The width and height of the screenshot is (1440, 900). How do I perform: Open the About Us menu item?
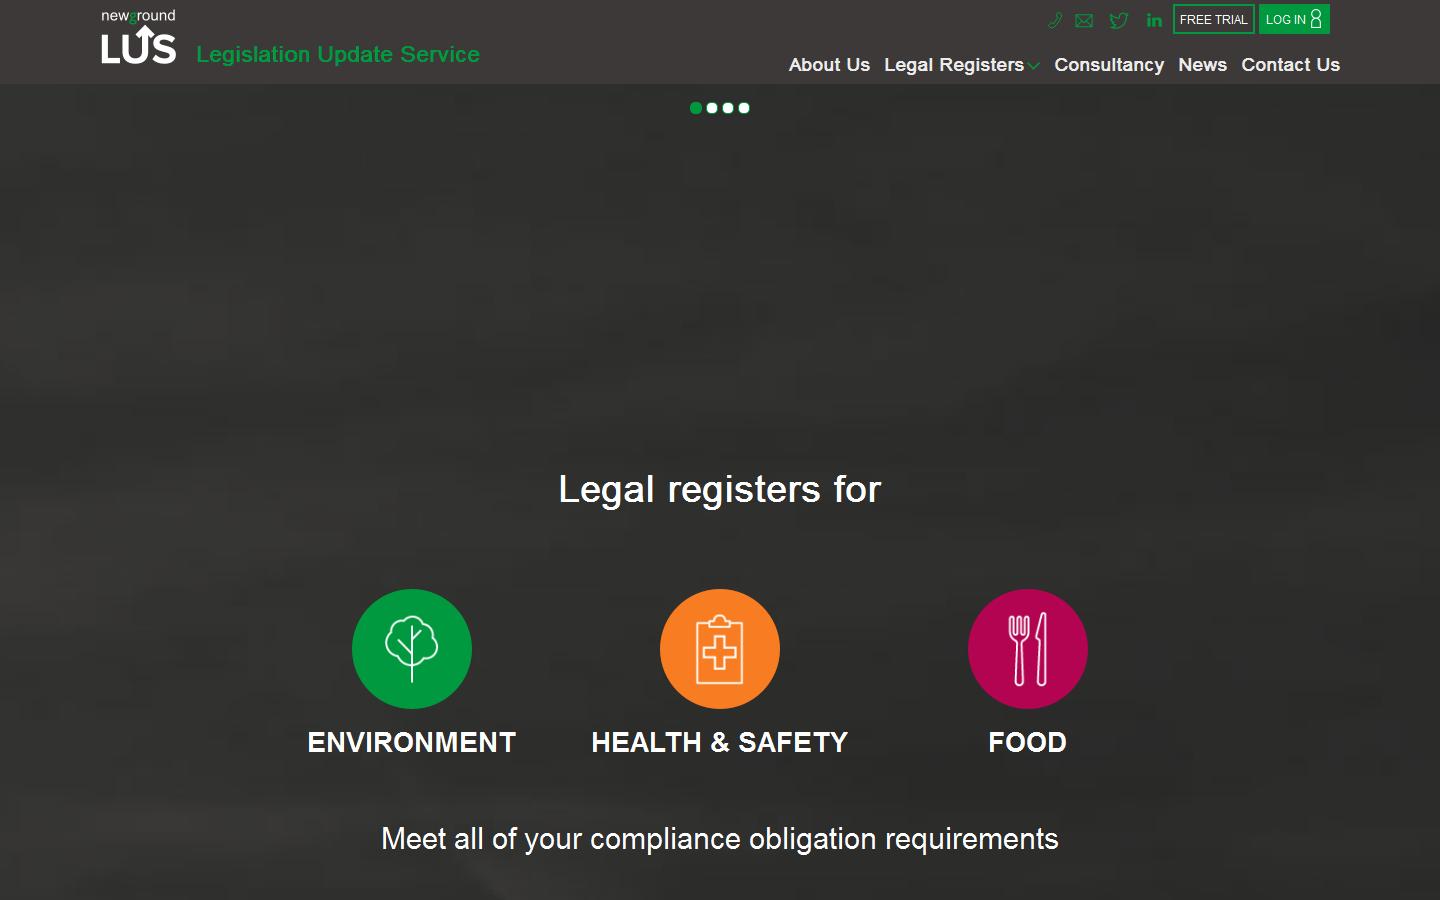tap(829, 65)
